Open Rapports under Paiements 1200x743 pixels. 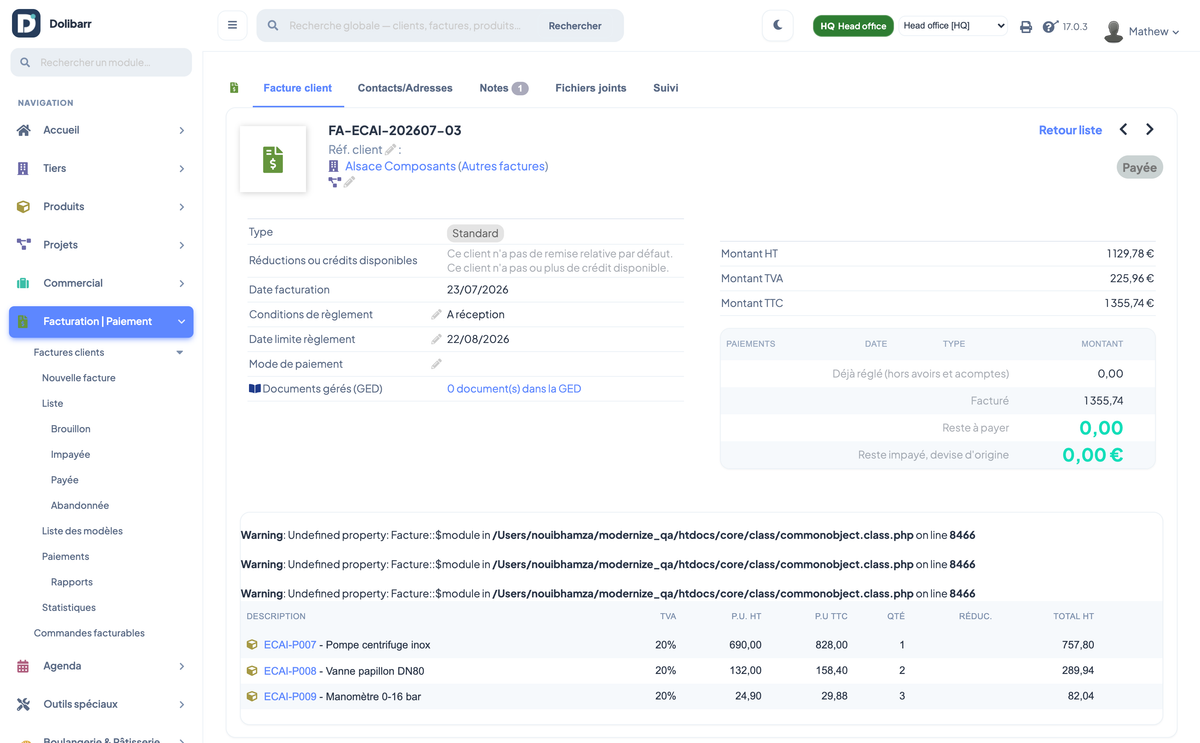(72, 582)
